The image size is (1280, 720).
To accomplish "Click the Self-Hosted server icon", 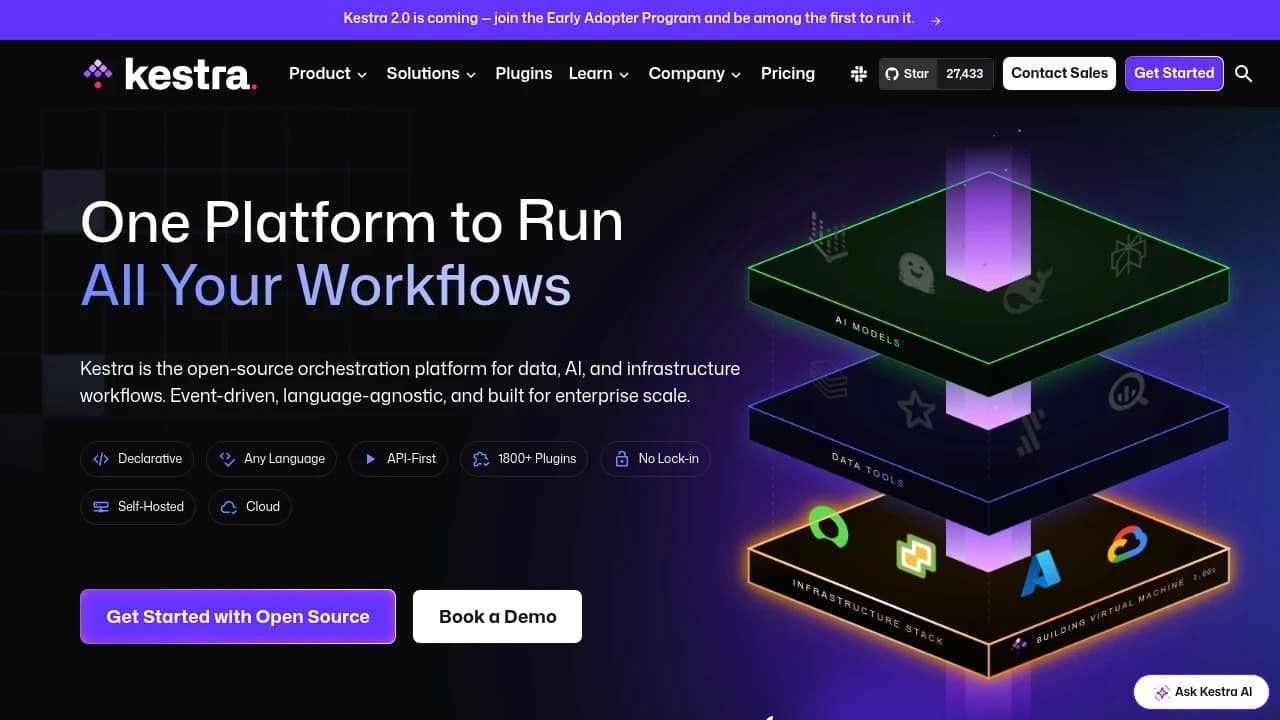I will [x=101, y=507].
